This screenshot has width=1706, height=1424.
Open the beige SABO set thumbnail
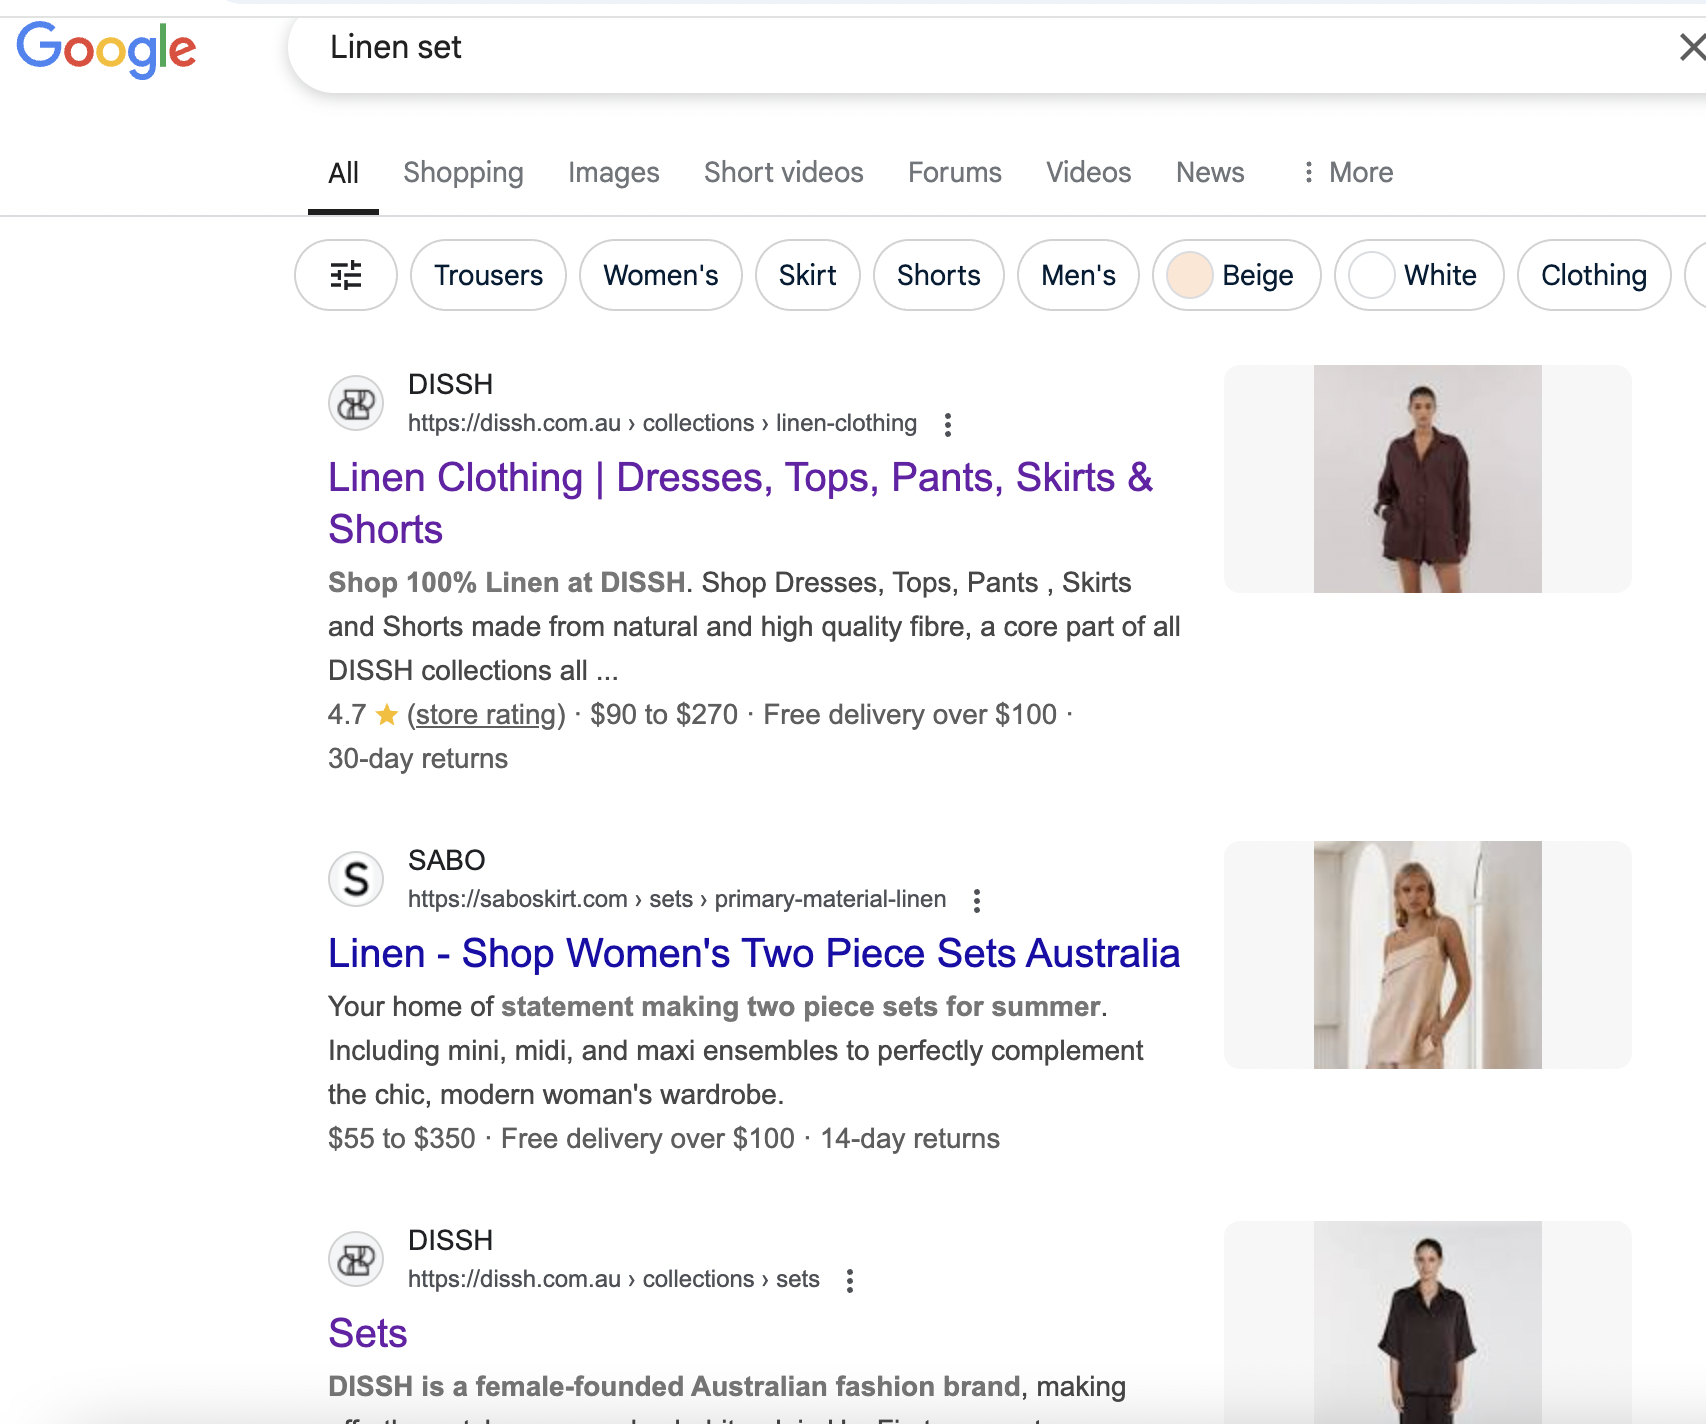(x=1428, y=955)
